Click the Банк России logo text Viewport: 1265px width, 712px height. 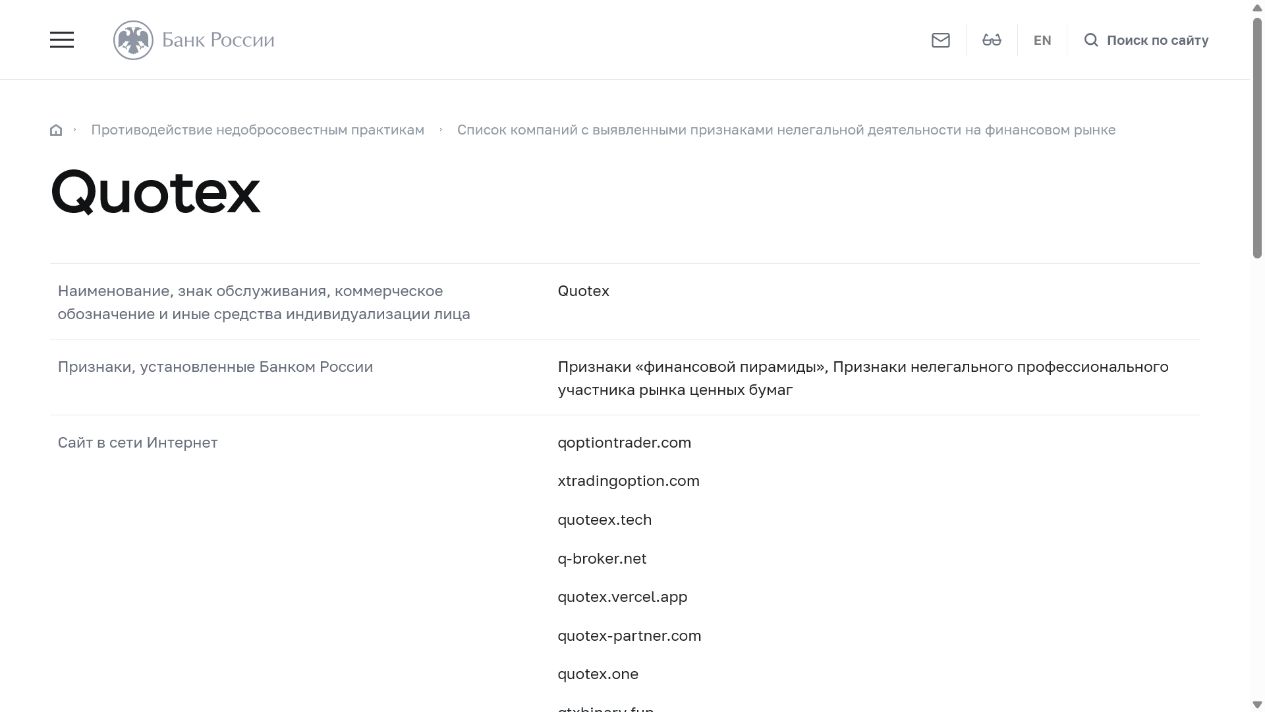pyautogui.click(x=218, y=40)
